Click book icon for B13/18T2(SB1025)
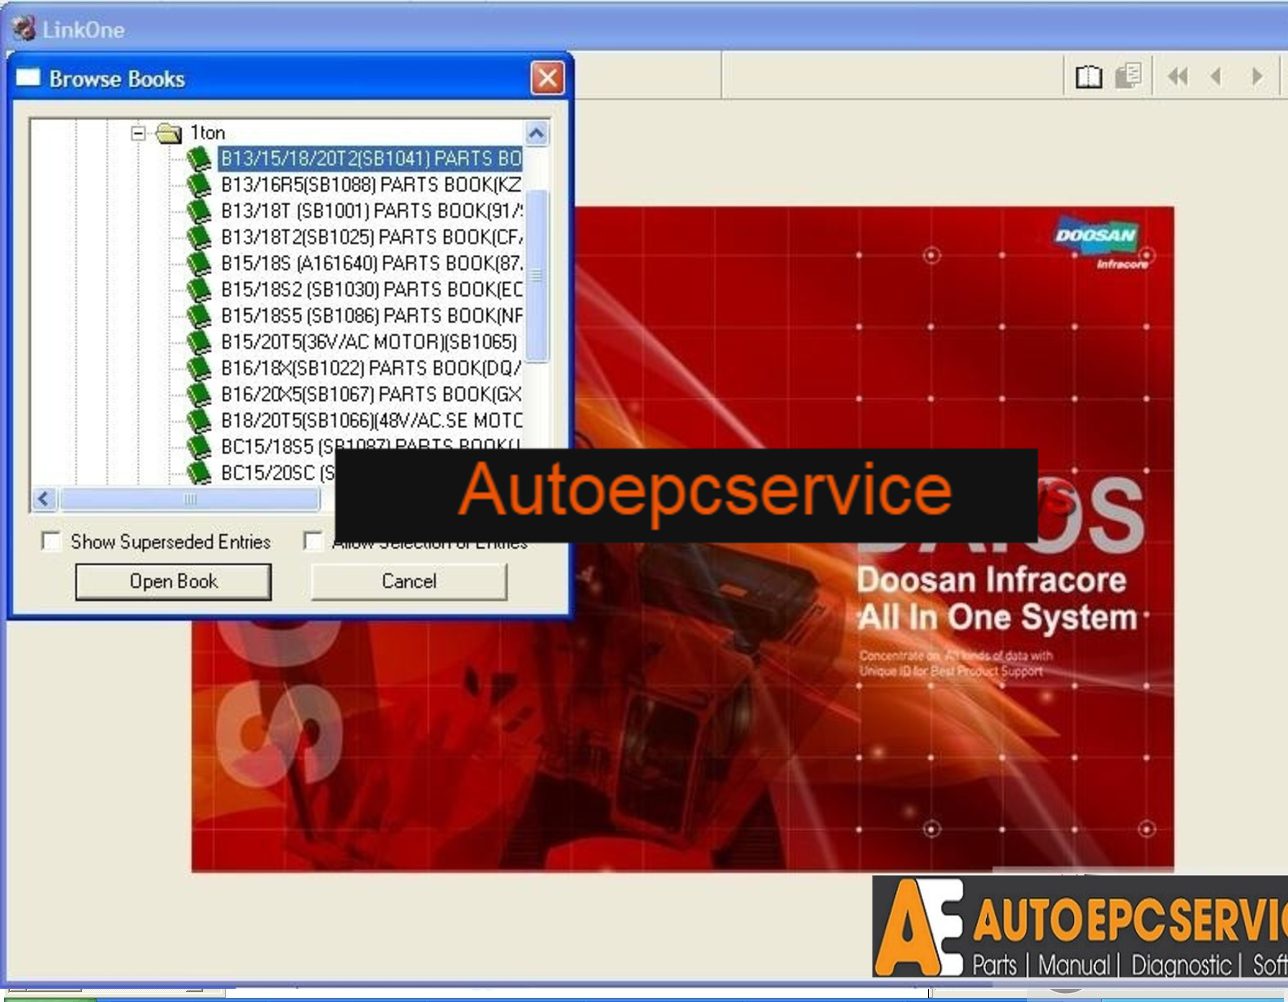The height and width of the screenshot is (1002, 1288). coord(200,237)
